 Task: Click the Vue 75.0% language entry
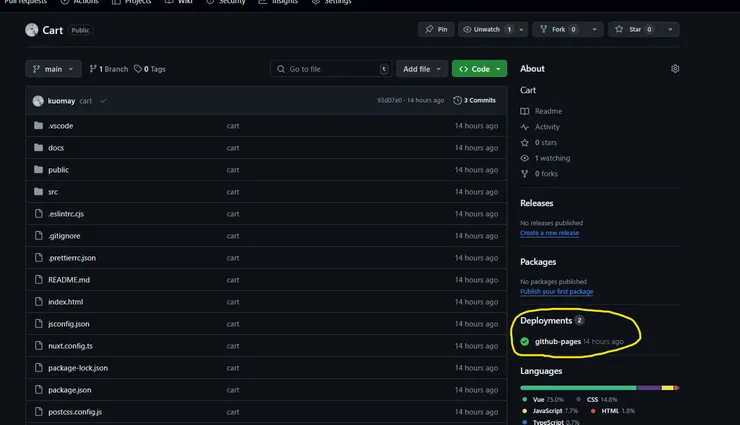click(x=543, y=400)
